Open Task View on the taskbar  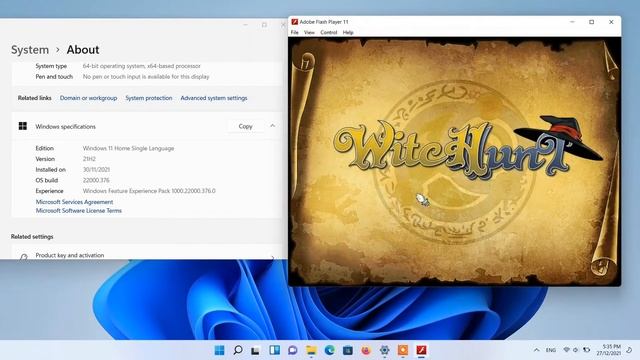256,350
